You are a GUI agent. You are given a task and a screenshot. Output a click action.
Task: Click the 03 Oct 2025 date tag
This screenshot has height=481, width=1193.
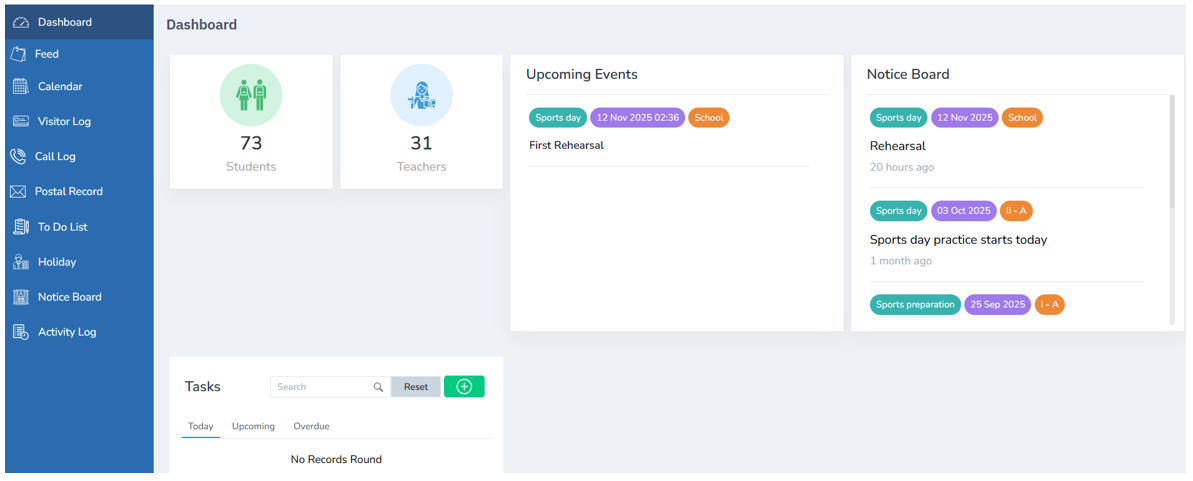tap(963, 211)
